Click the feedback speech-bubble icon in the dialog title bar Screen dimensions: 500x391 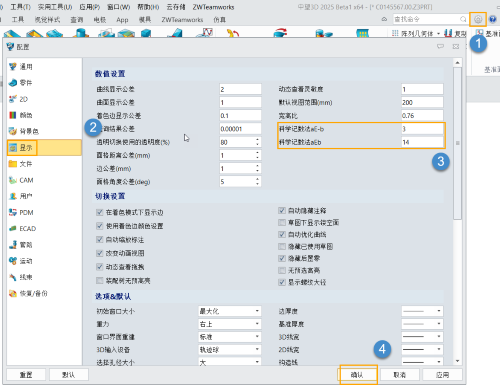[440, 46]
